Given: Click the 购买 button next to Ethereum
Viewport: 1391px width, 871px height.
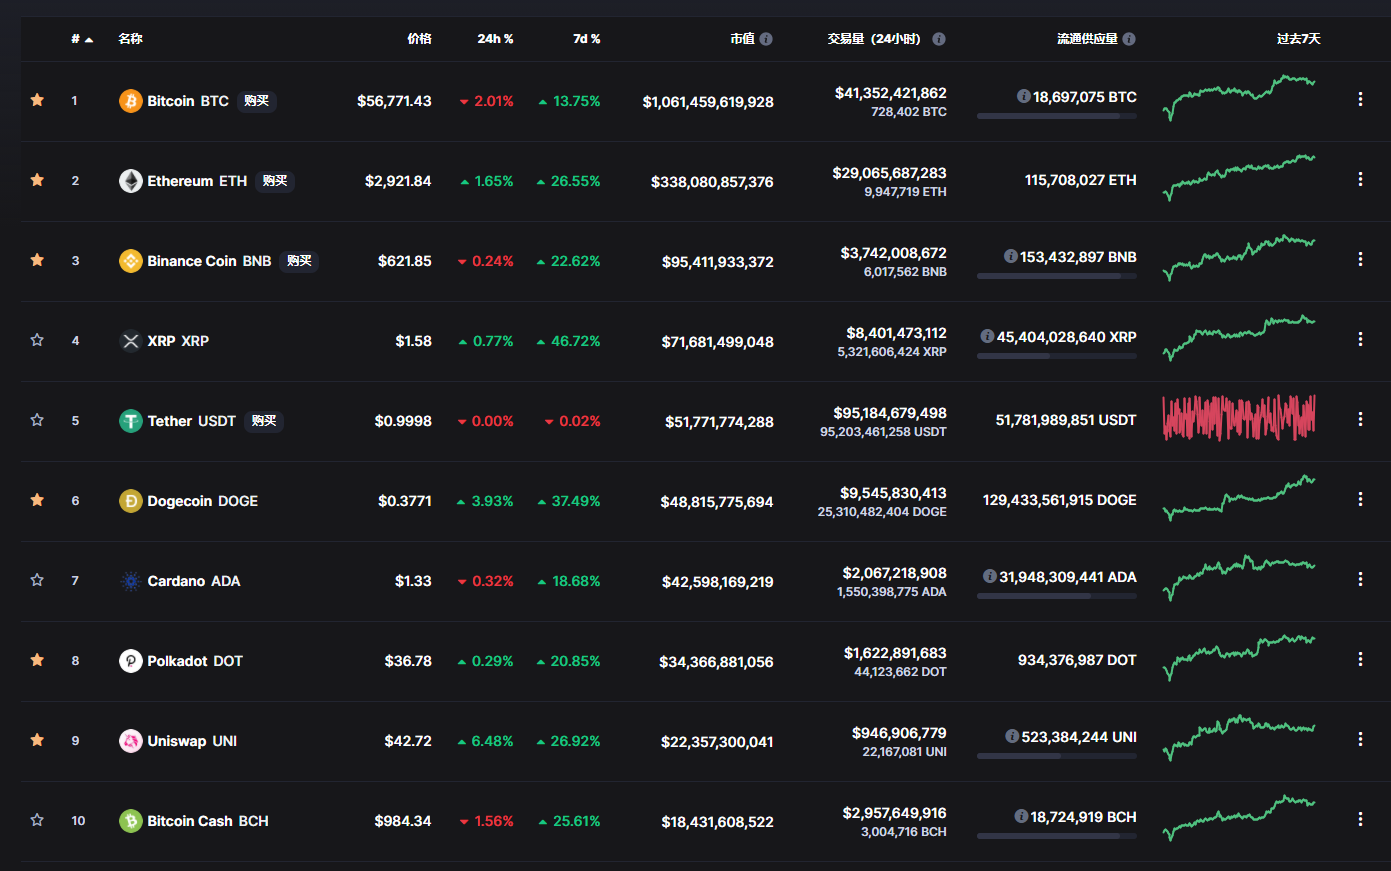Looking at the screenshot, I should 275,181.
